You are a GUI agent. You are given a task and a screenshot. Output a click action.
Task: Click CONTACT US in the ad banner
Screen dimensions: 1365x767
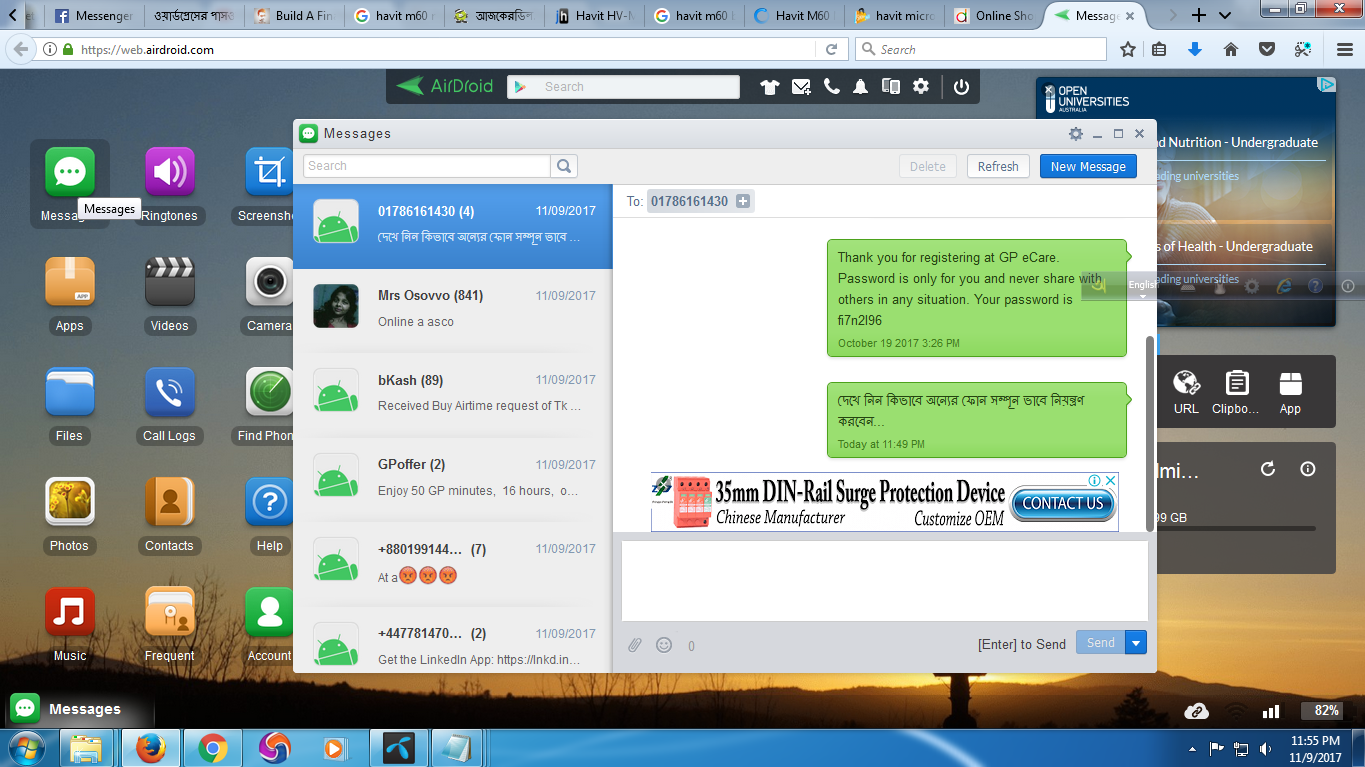(1063, 503)
